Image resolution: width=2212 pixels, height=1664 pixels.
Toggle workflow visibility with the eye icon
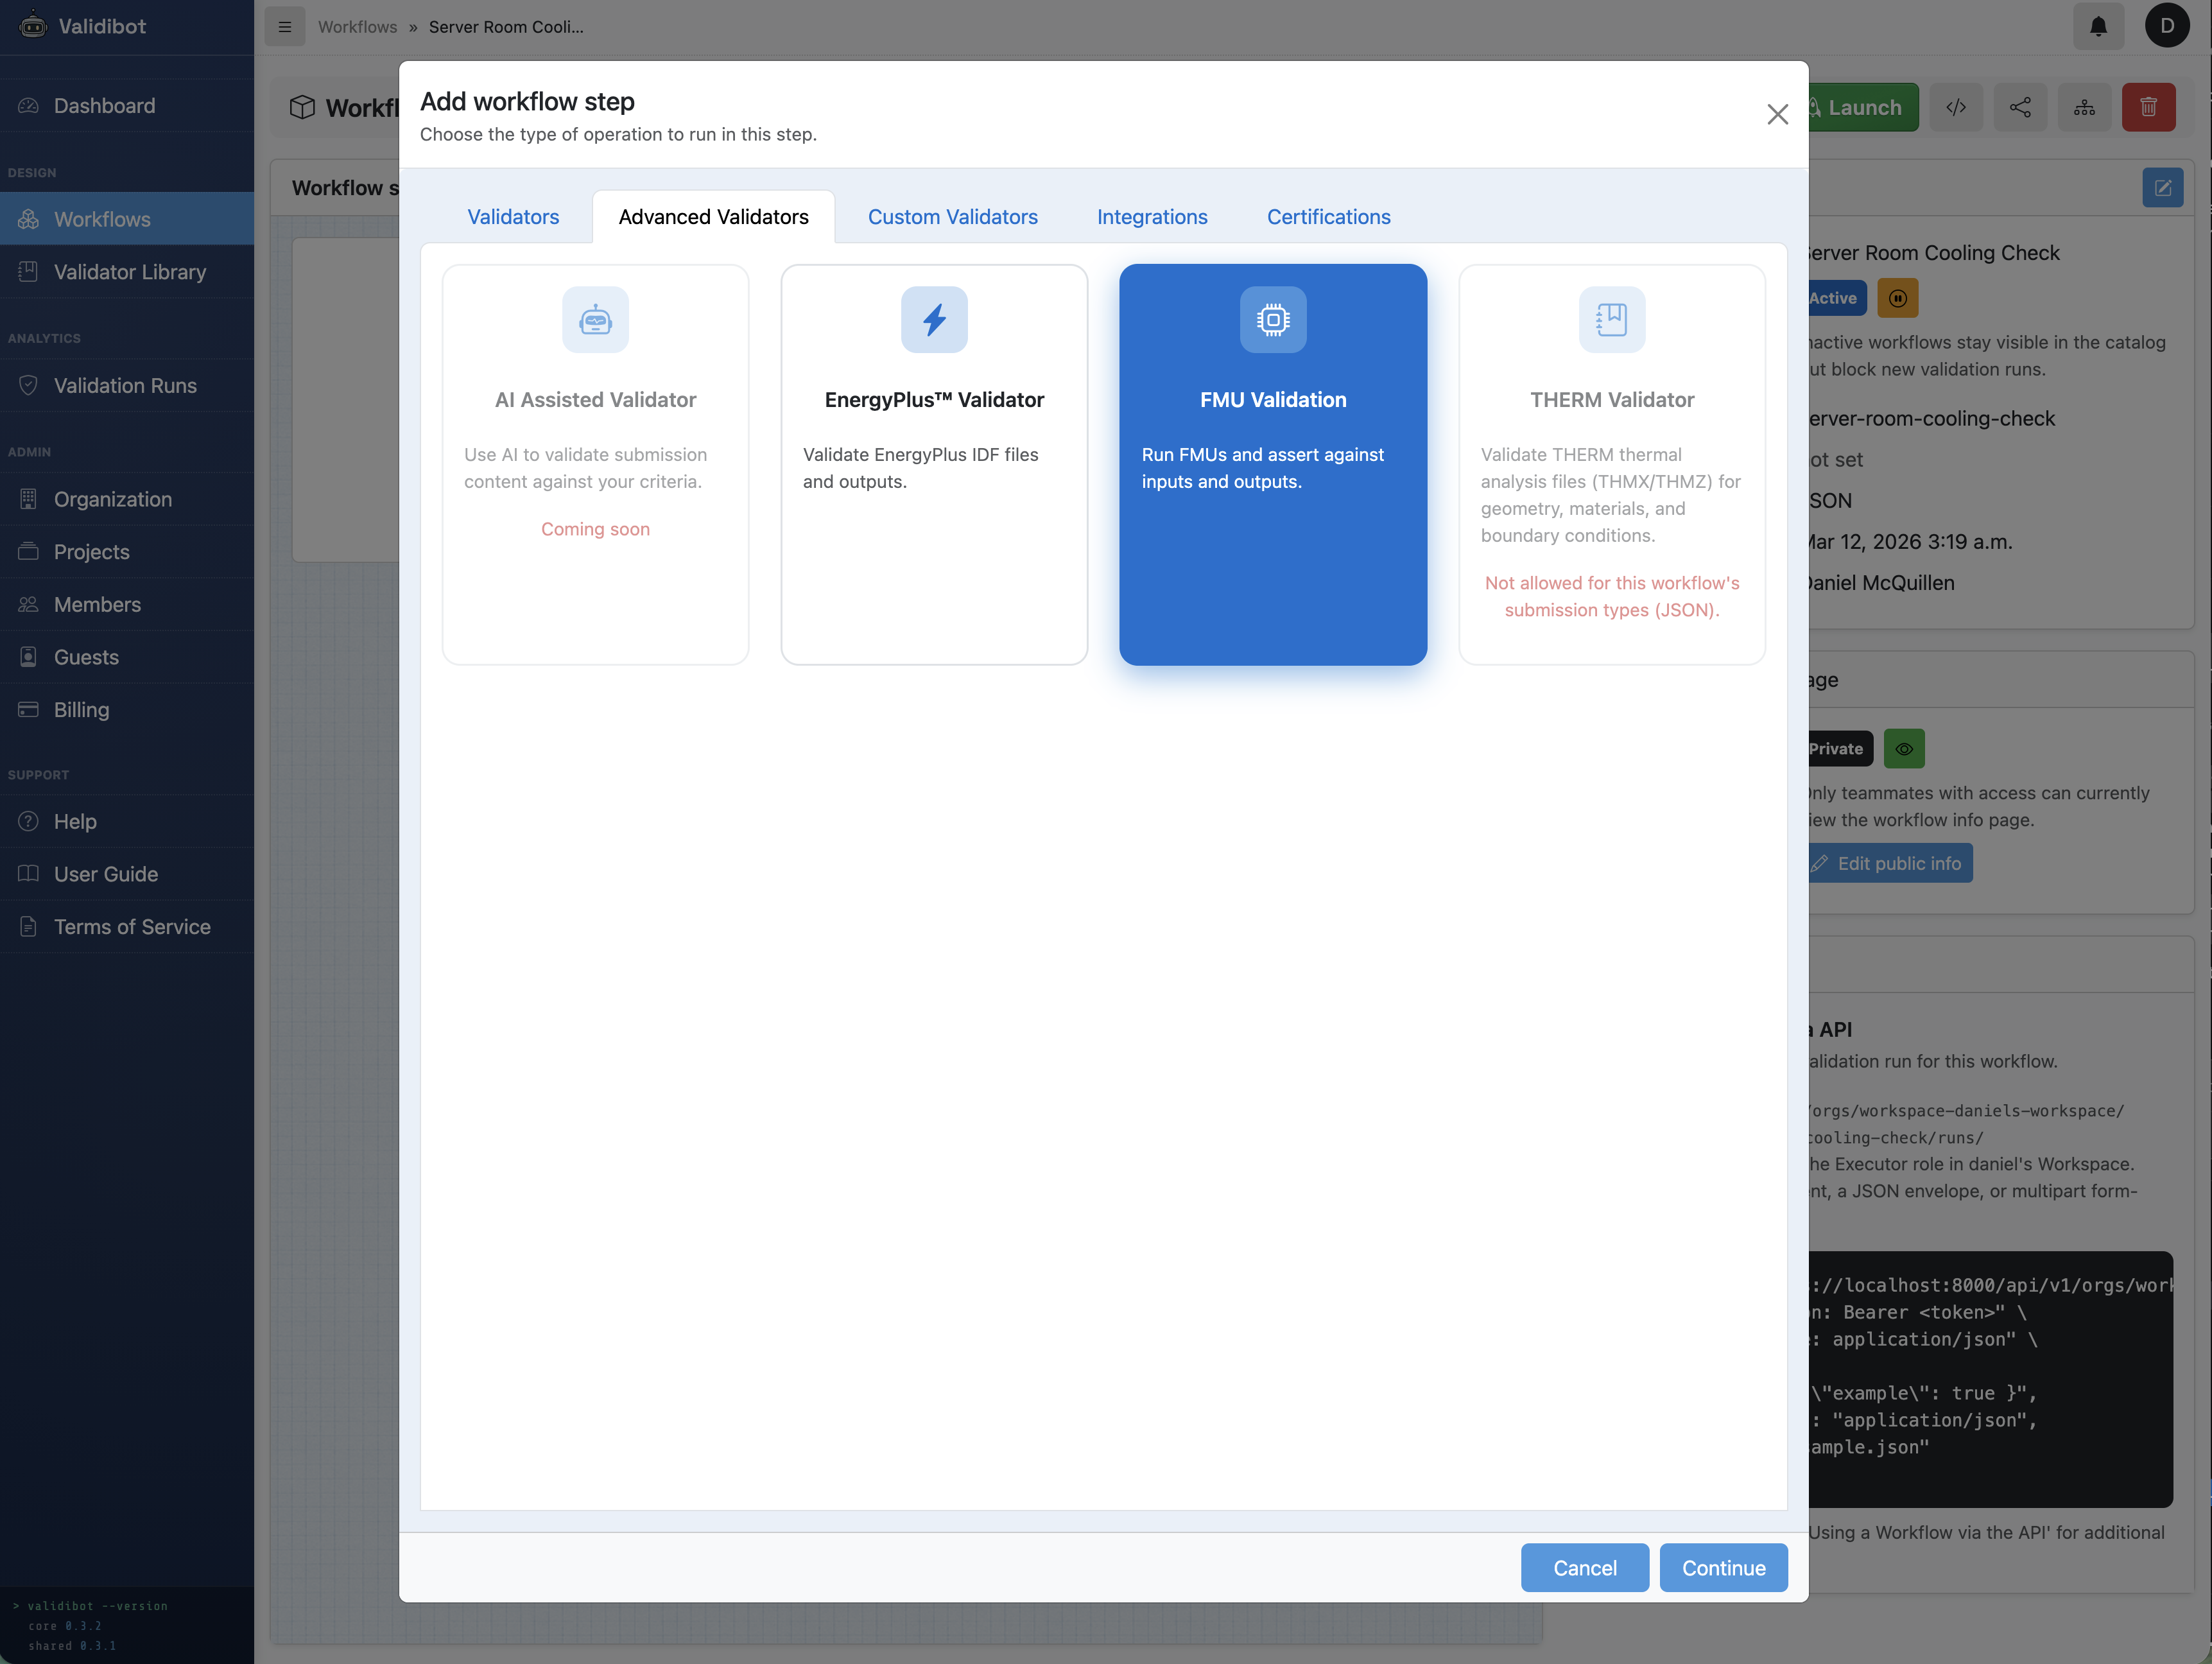(1904, 748)
